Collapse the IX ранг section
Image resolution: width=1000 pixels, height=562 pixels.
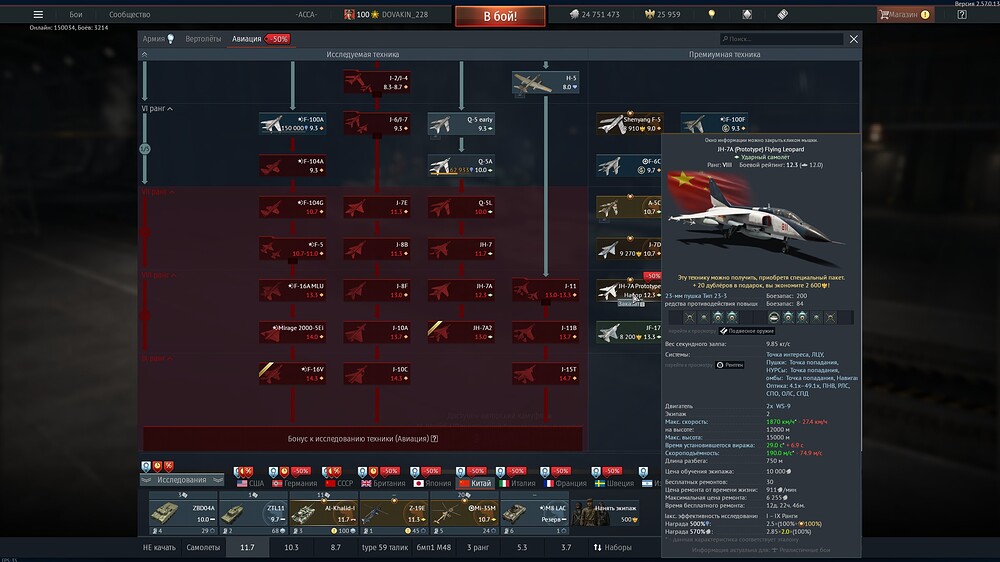click(157, 359)
